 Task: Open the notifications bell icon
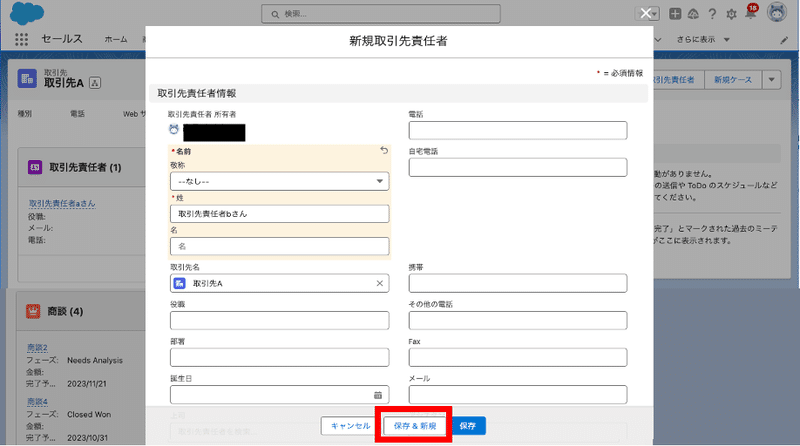(x=751, y=12)
